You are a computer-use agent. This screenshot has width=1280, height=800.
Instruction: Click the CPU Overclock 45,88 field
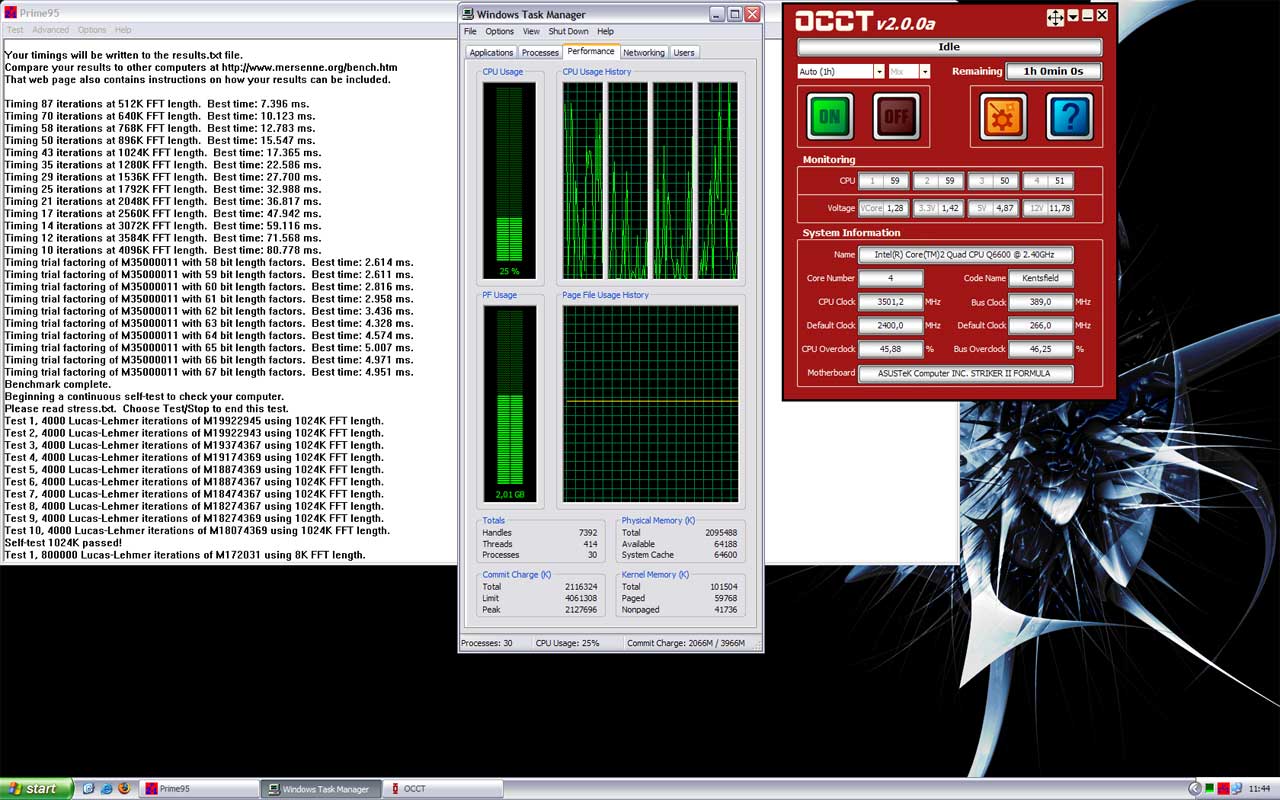[890, 349]
